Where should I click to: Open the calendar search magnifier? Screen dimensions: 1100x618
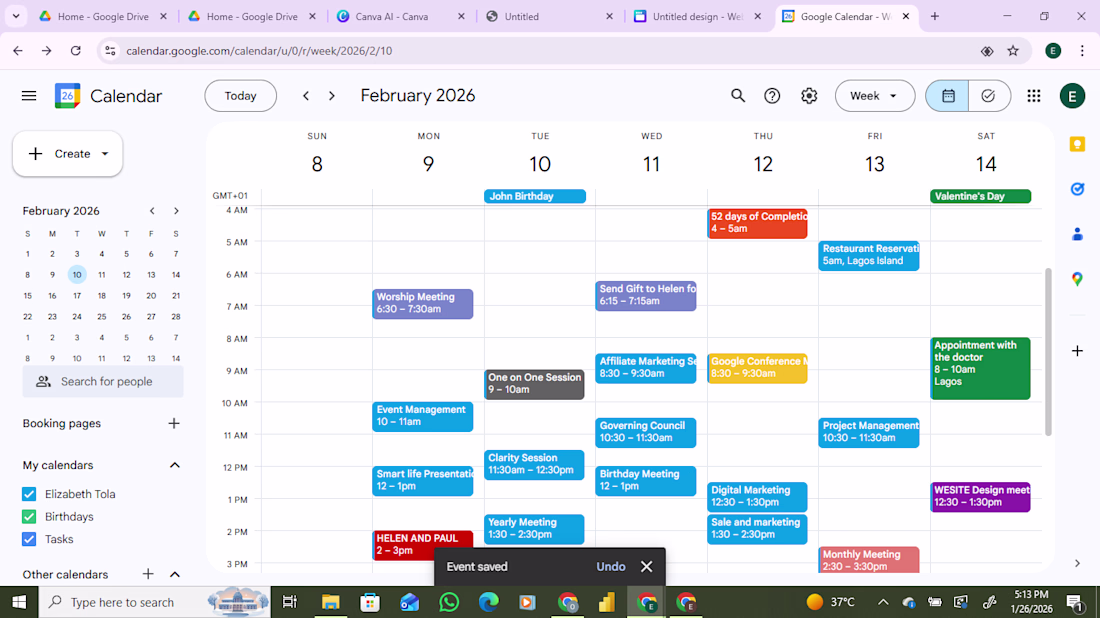click(x=737, y=95)
